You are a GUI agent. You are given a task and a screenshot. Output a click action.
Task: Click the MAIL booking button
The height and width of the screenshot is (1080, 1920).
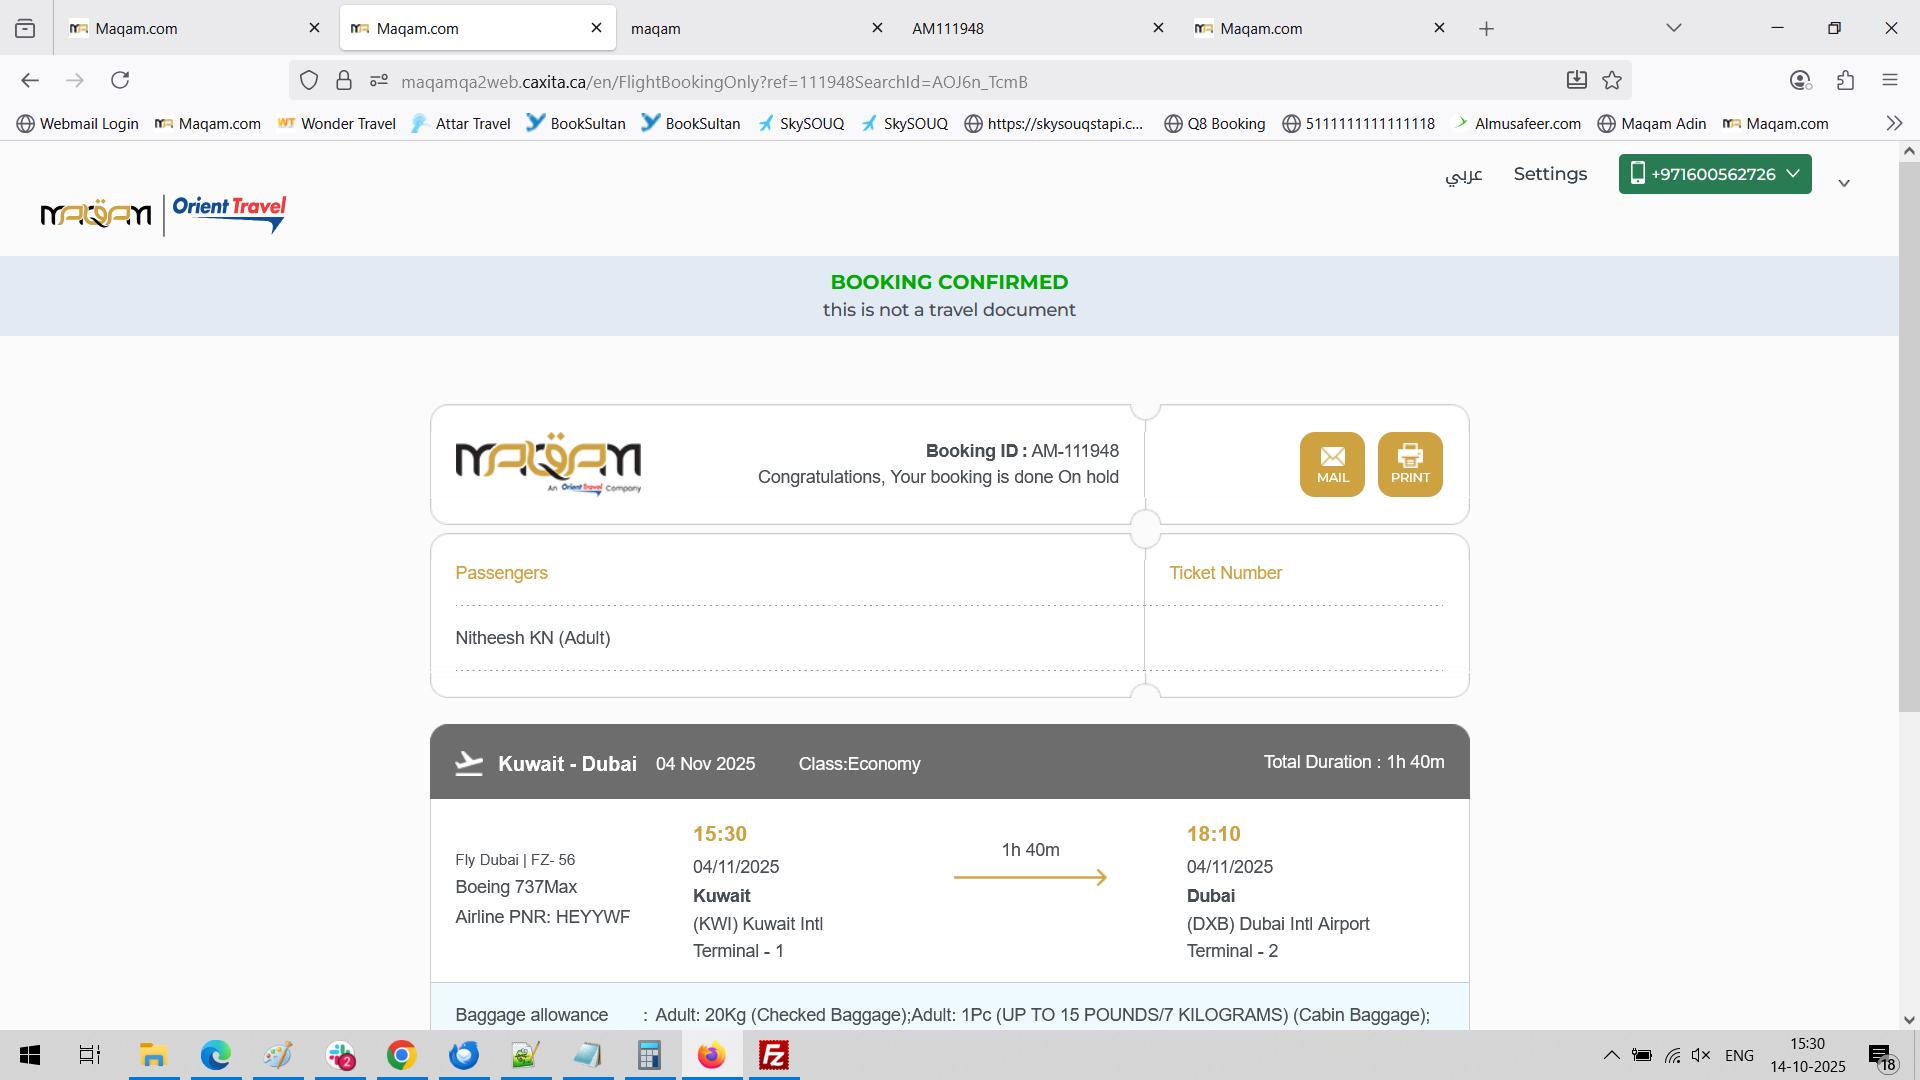(1332, 464)
